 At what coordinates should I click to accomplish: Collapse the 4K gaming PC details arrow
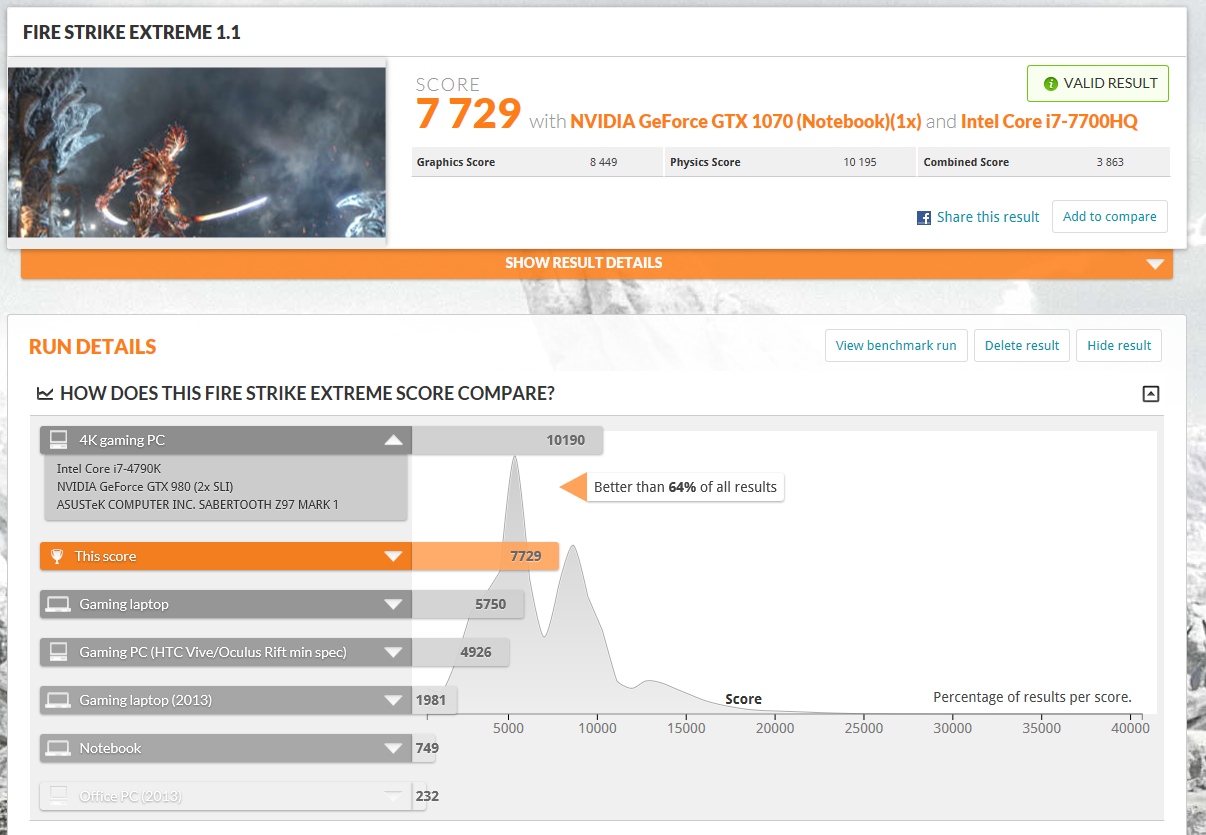[x=393, y=440]
